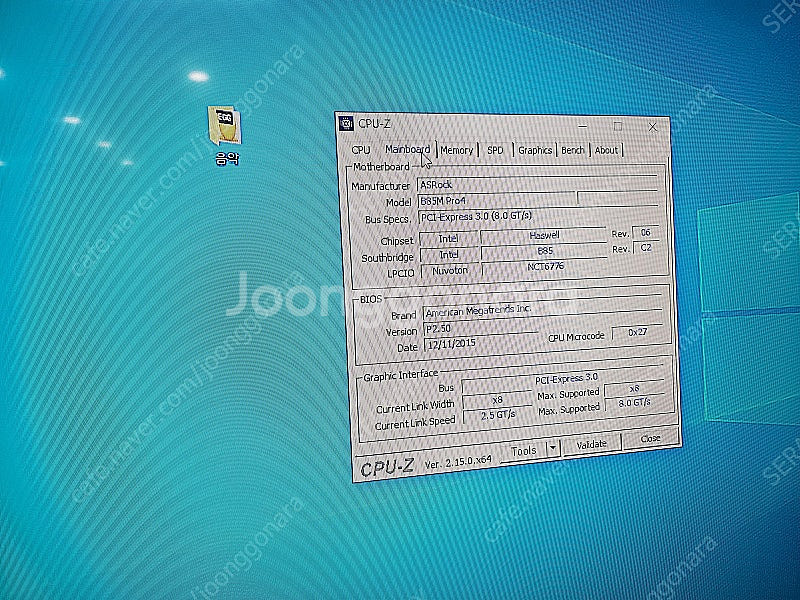Viewport: 800px width, 600px height.
Task: Minimize the CPU-Z window
Action: click(x=583, y=126)
